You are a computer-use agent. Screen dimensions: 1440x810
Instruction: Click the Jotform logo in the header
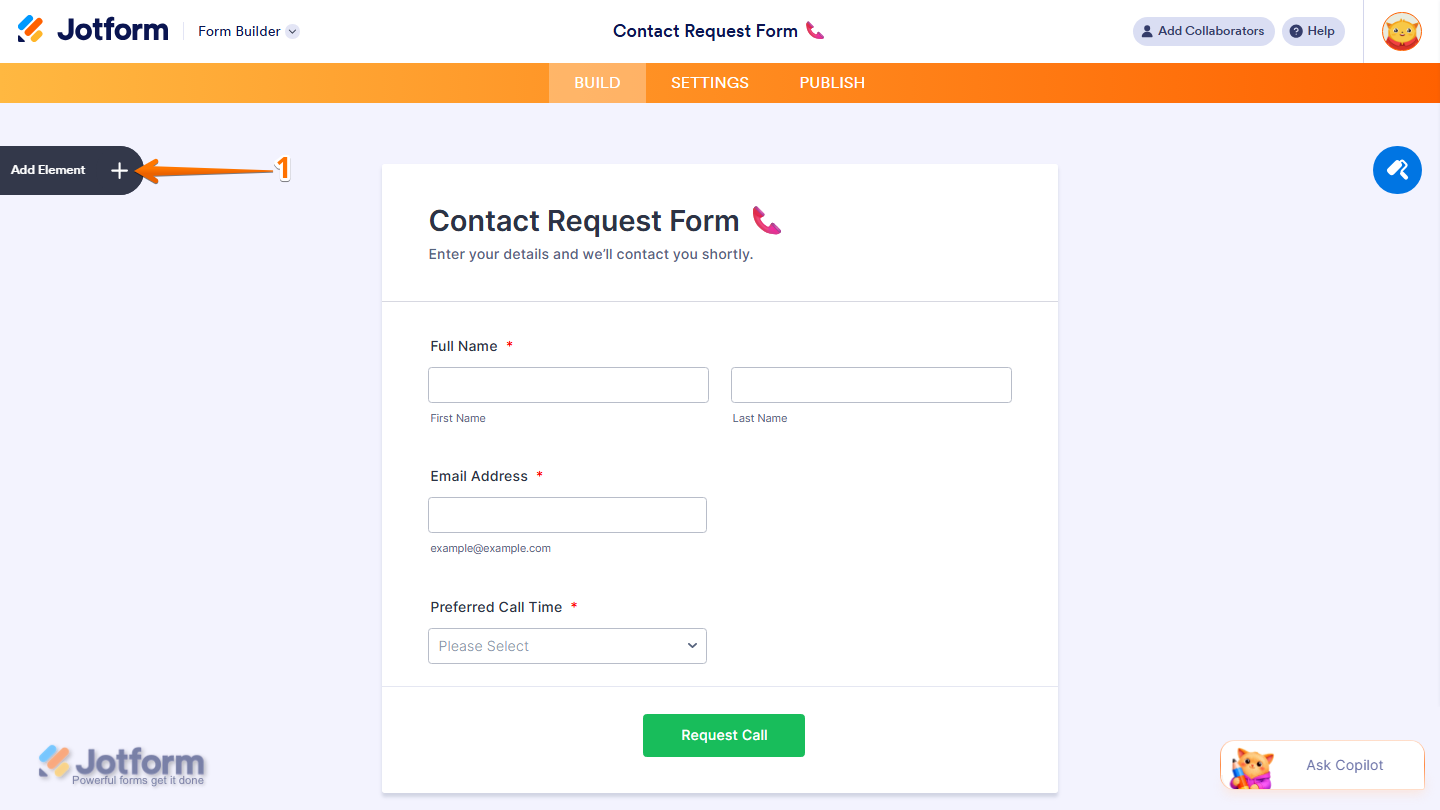pyautogui.click(x=93, y=29)
